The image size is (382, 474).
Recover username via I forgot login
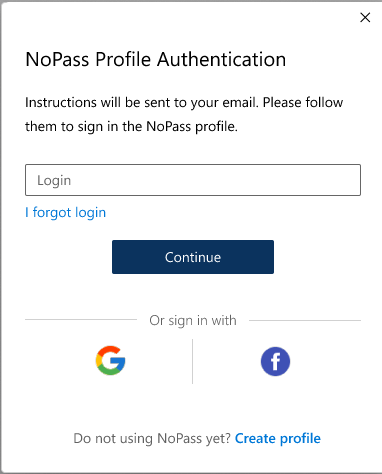tap(66, 213)
